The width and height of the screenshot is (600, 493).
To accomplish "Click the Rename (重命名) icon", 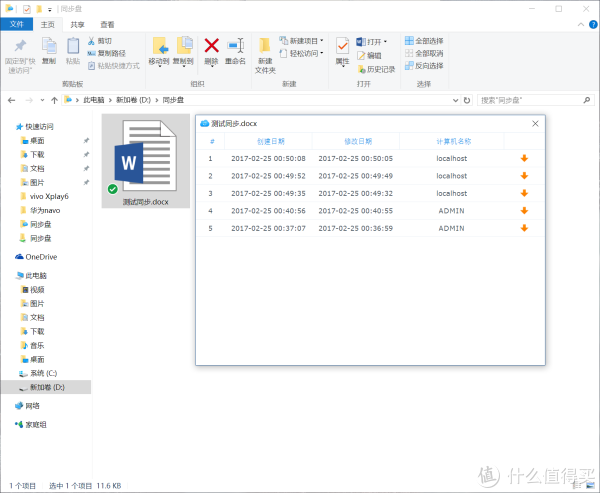I will click(x=235, y=46).
